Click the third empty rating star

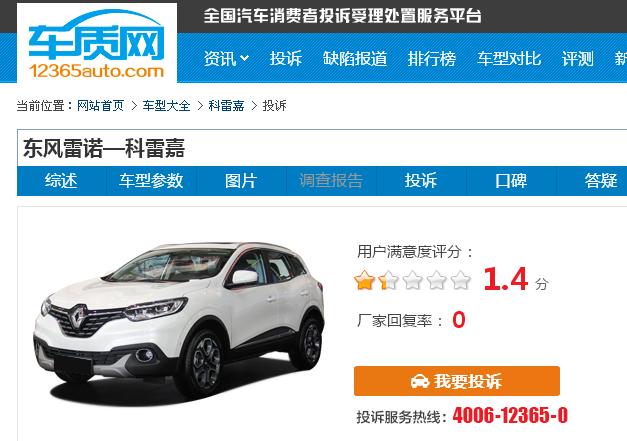412,280
